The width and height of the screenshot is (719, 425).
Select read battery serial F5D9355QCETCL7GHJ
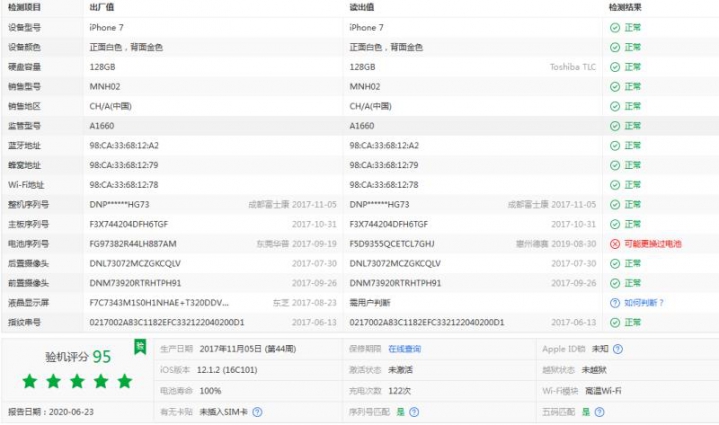click(x=392, y=244)
